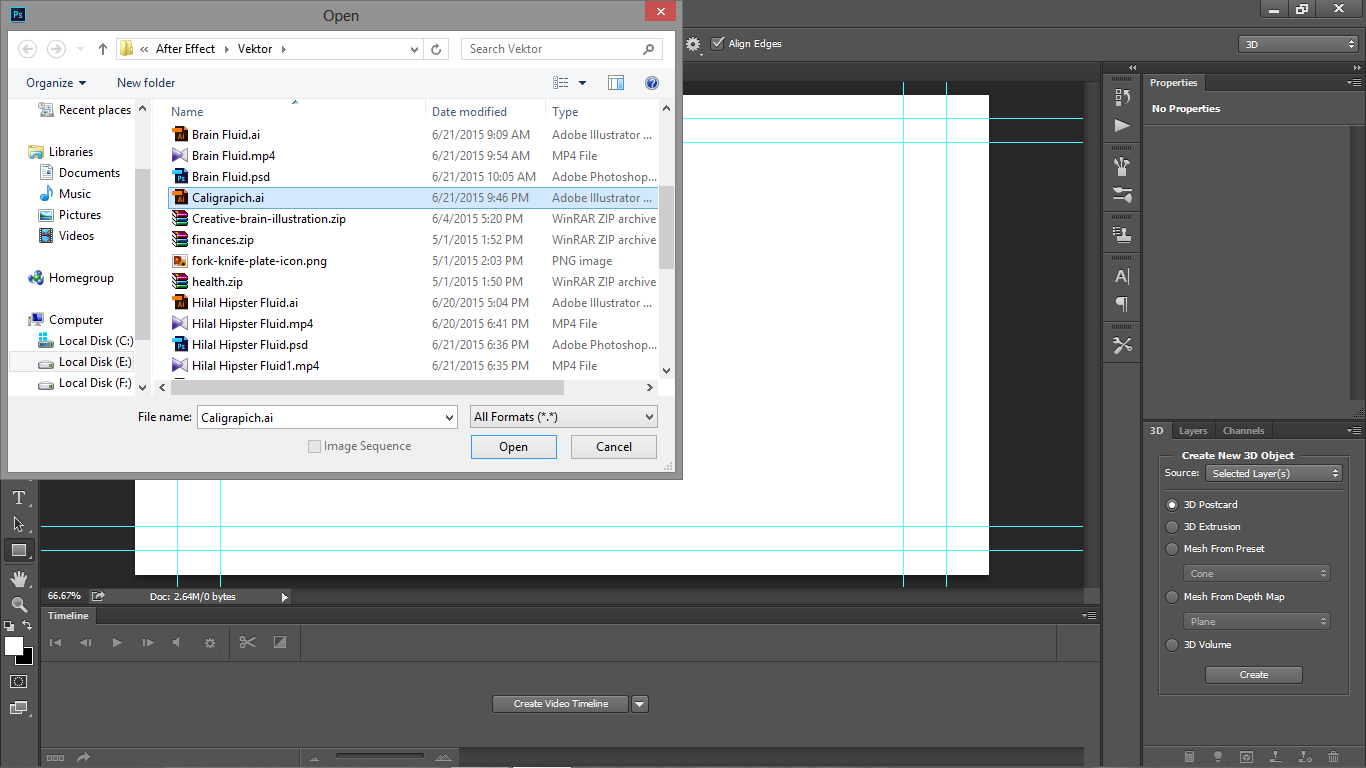Open the Cone mesh preset dropdown
1366x768 pixels.
click(1257, 573)
